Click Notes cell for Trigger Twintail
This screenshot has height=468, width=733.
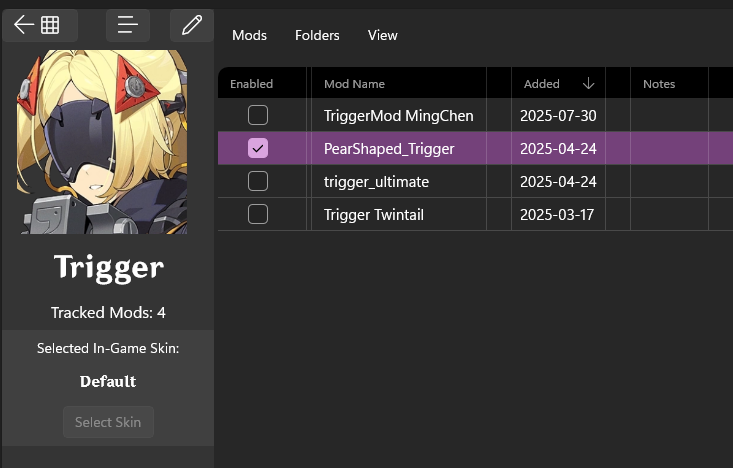coord(669,214)
